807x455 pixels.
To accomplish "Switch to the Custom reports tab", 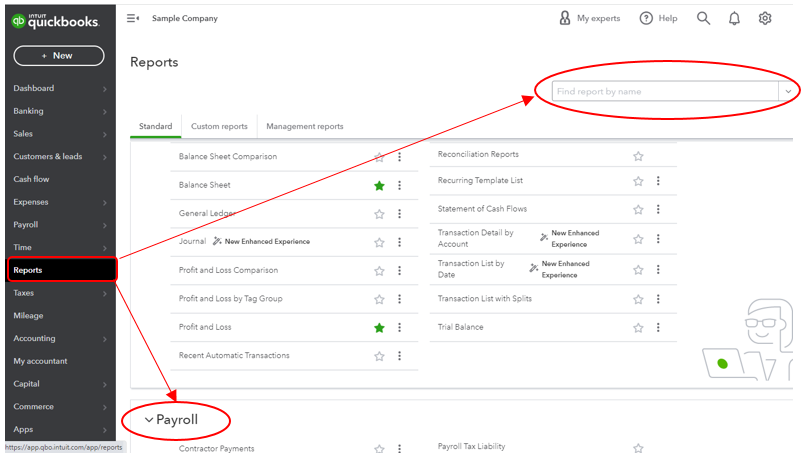I will pyautogui.click(x=219, y=127).
